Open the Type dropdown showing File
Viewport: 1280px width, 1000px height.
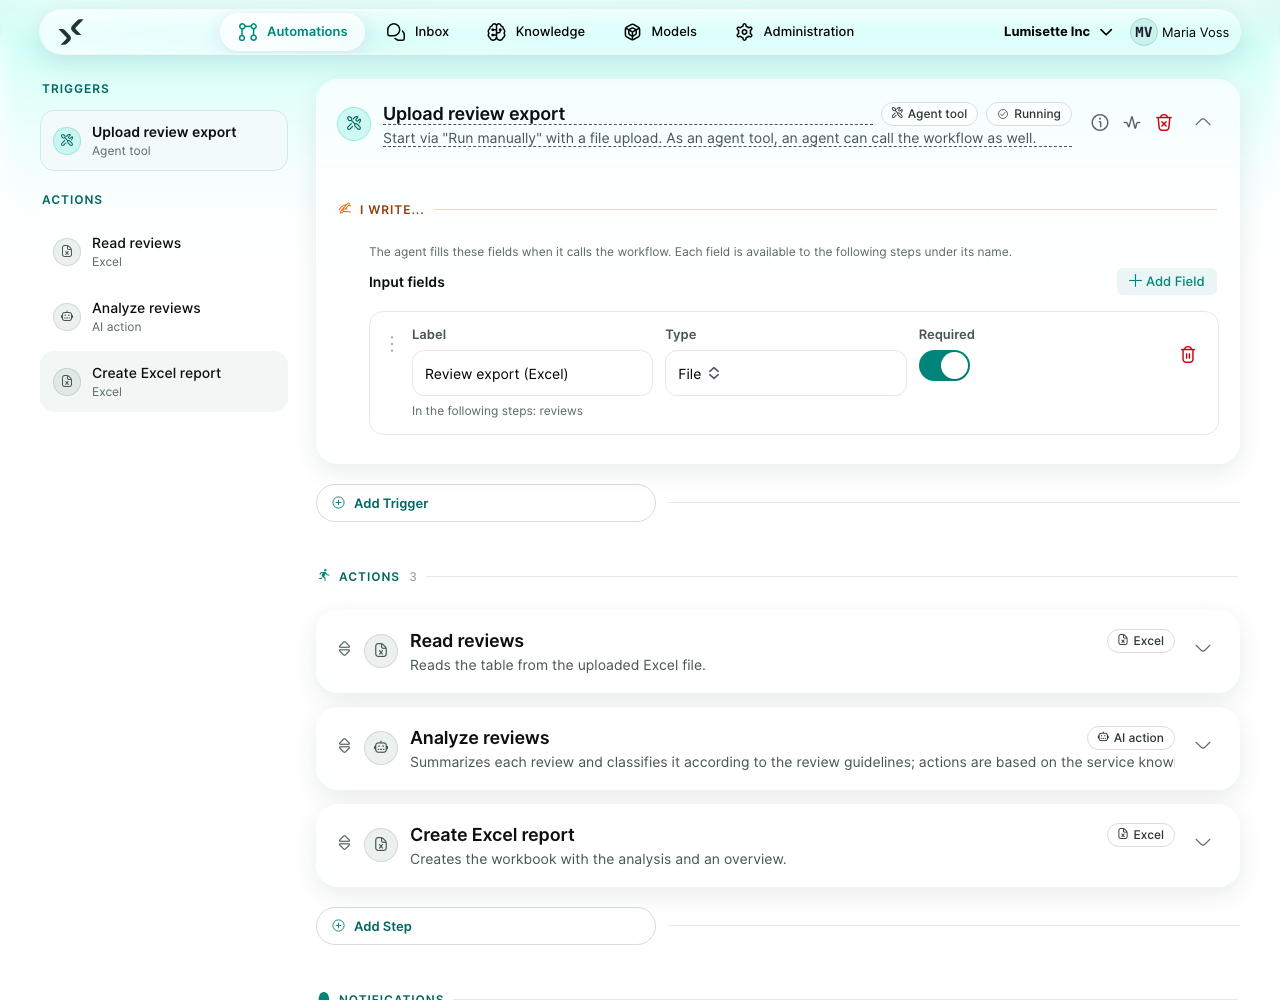click(786, 373)
